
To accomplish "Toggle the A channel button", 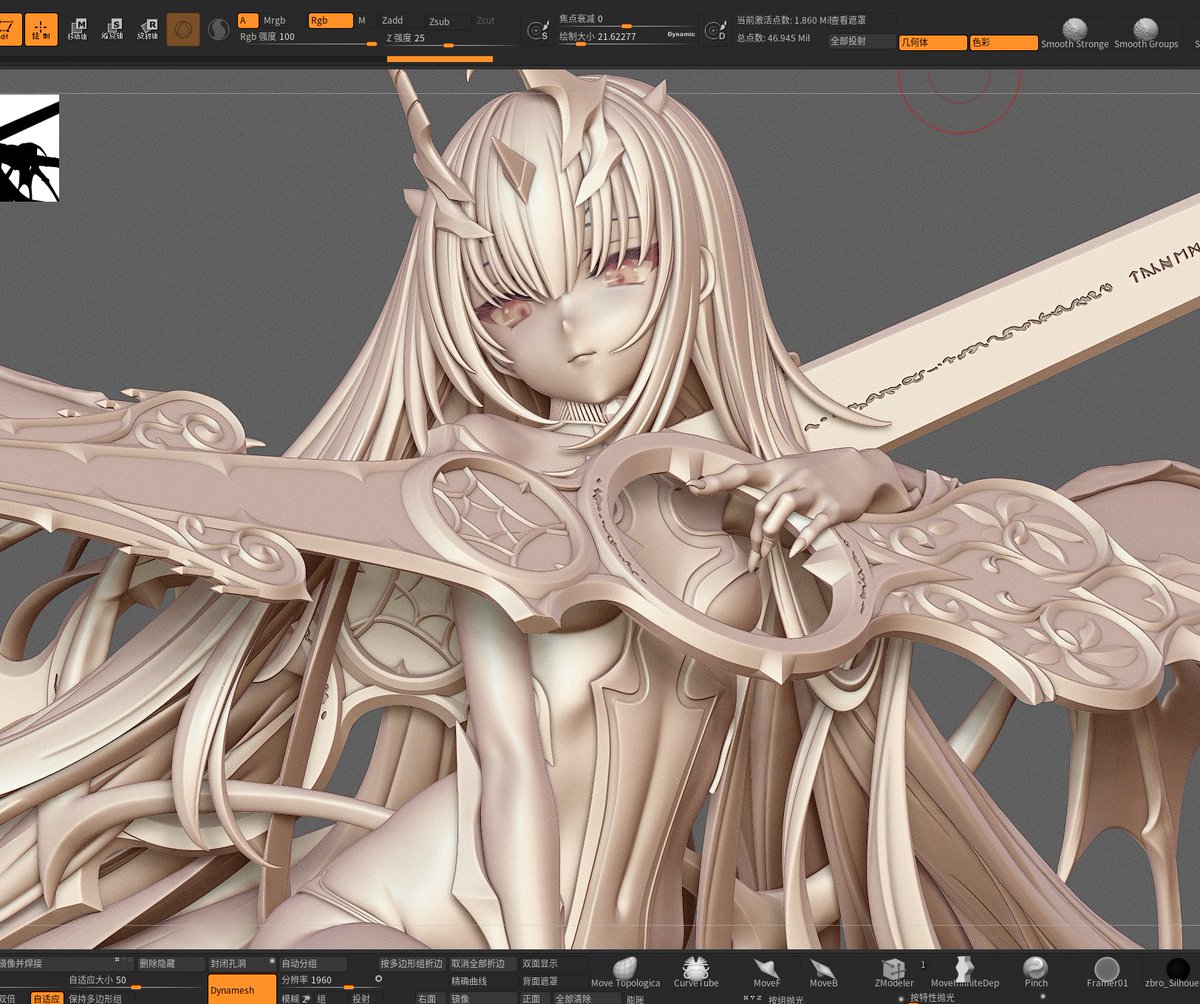I will tap(248, 20).
